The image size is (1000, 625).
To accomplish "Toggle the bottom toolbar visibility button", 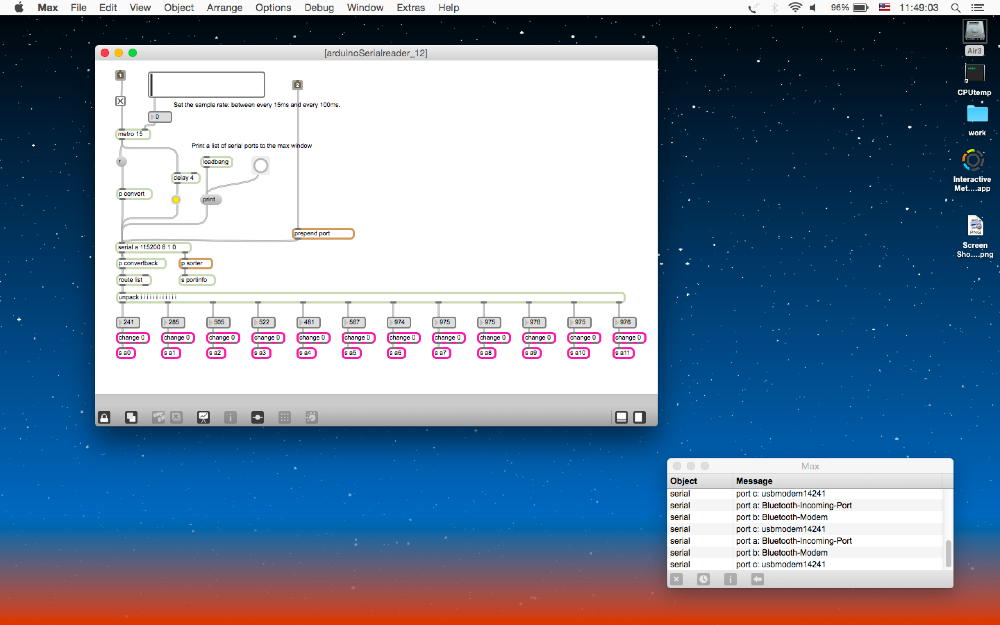I will coord(621,417).
